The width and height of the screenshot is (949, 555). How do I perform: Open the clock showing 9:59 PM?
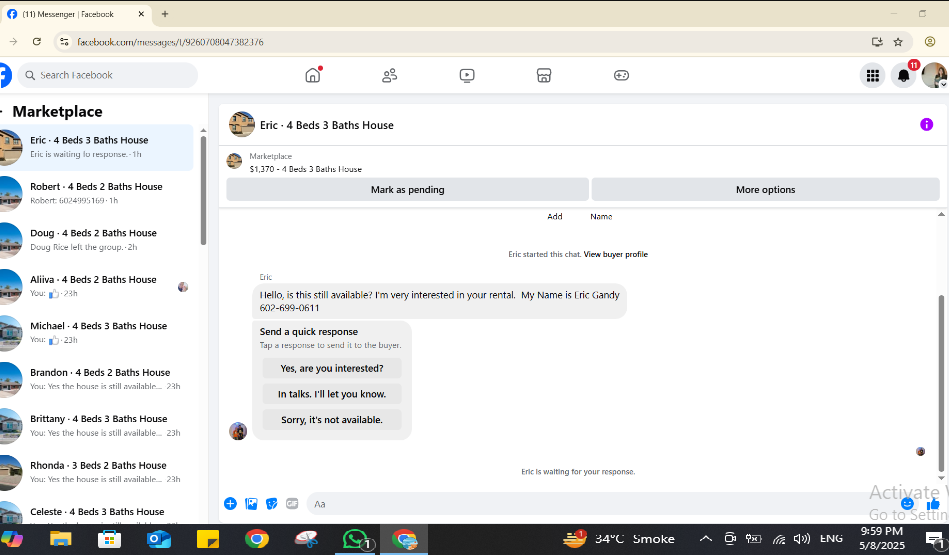point(882,538)
